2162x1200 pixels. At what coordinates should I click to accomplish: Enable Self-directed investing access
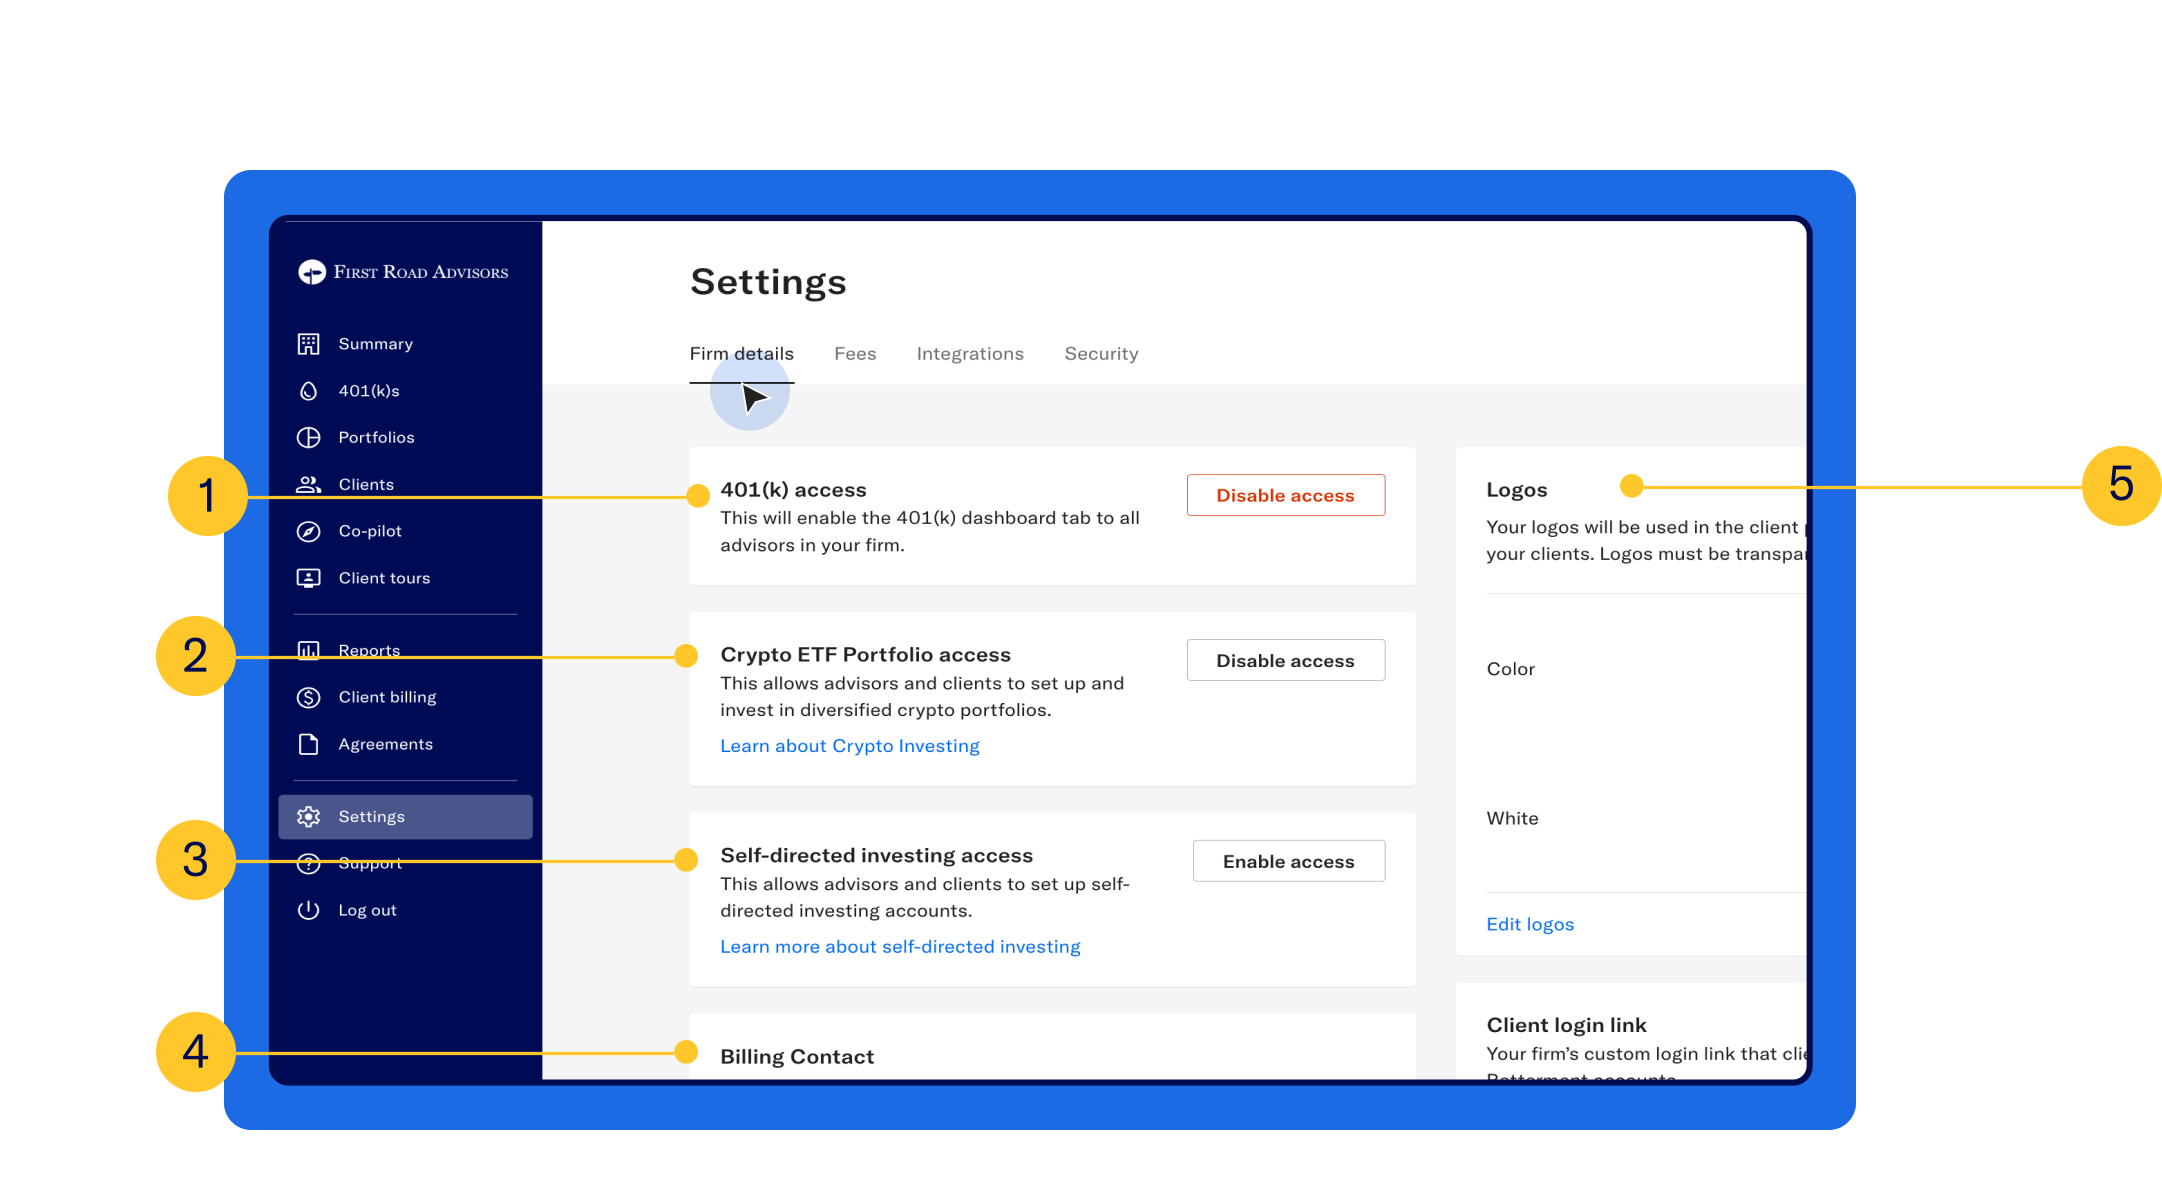(1289, 861)
